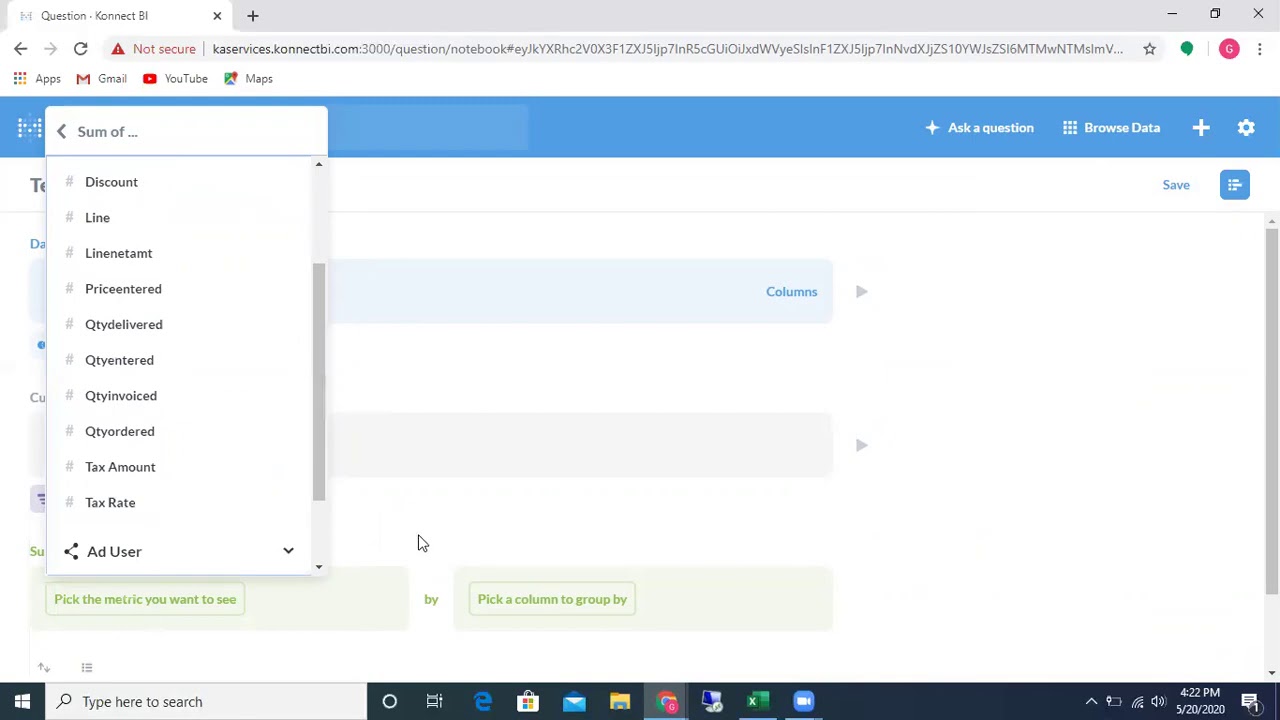This screenshot has height=720, width=1280.
Task: Save the question
Action: point(1176,185)
